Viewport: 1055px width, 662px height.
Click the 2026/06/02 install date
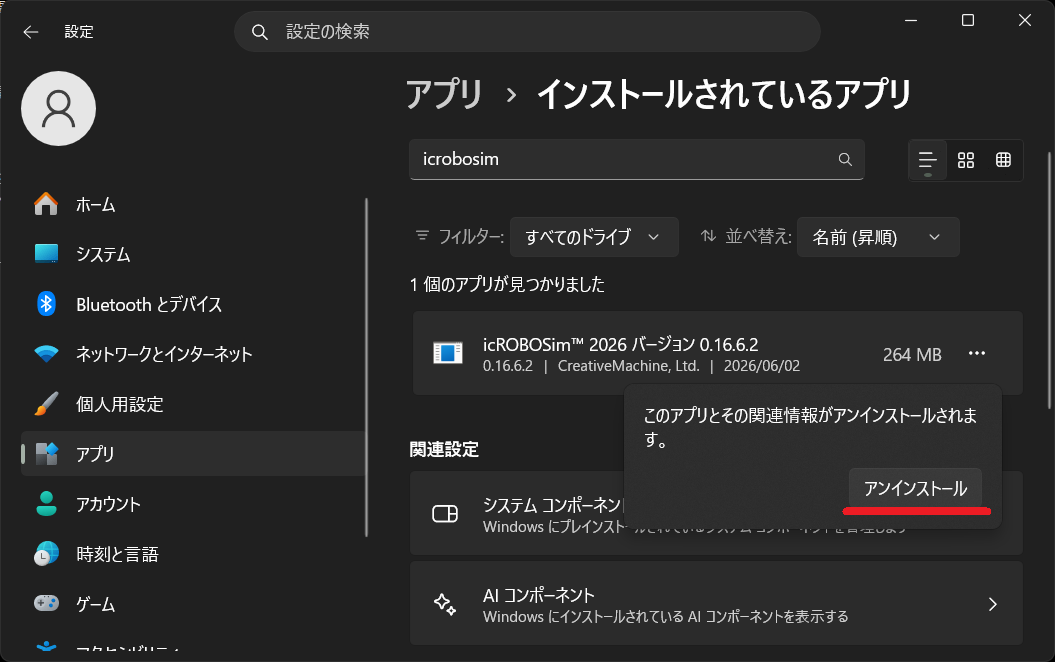(x=762, y=366)
